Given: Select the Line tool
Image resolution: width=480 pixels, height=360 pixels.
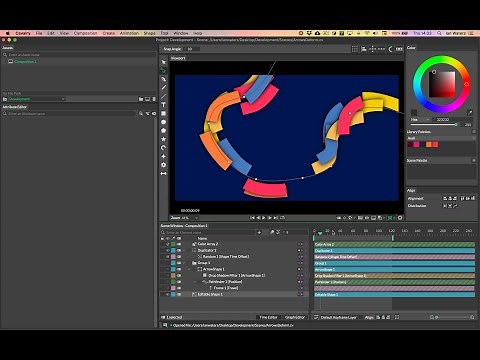Looking at the screenshot, I should pos(163,96).
